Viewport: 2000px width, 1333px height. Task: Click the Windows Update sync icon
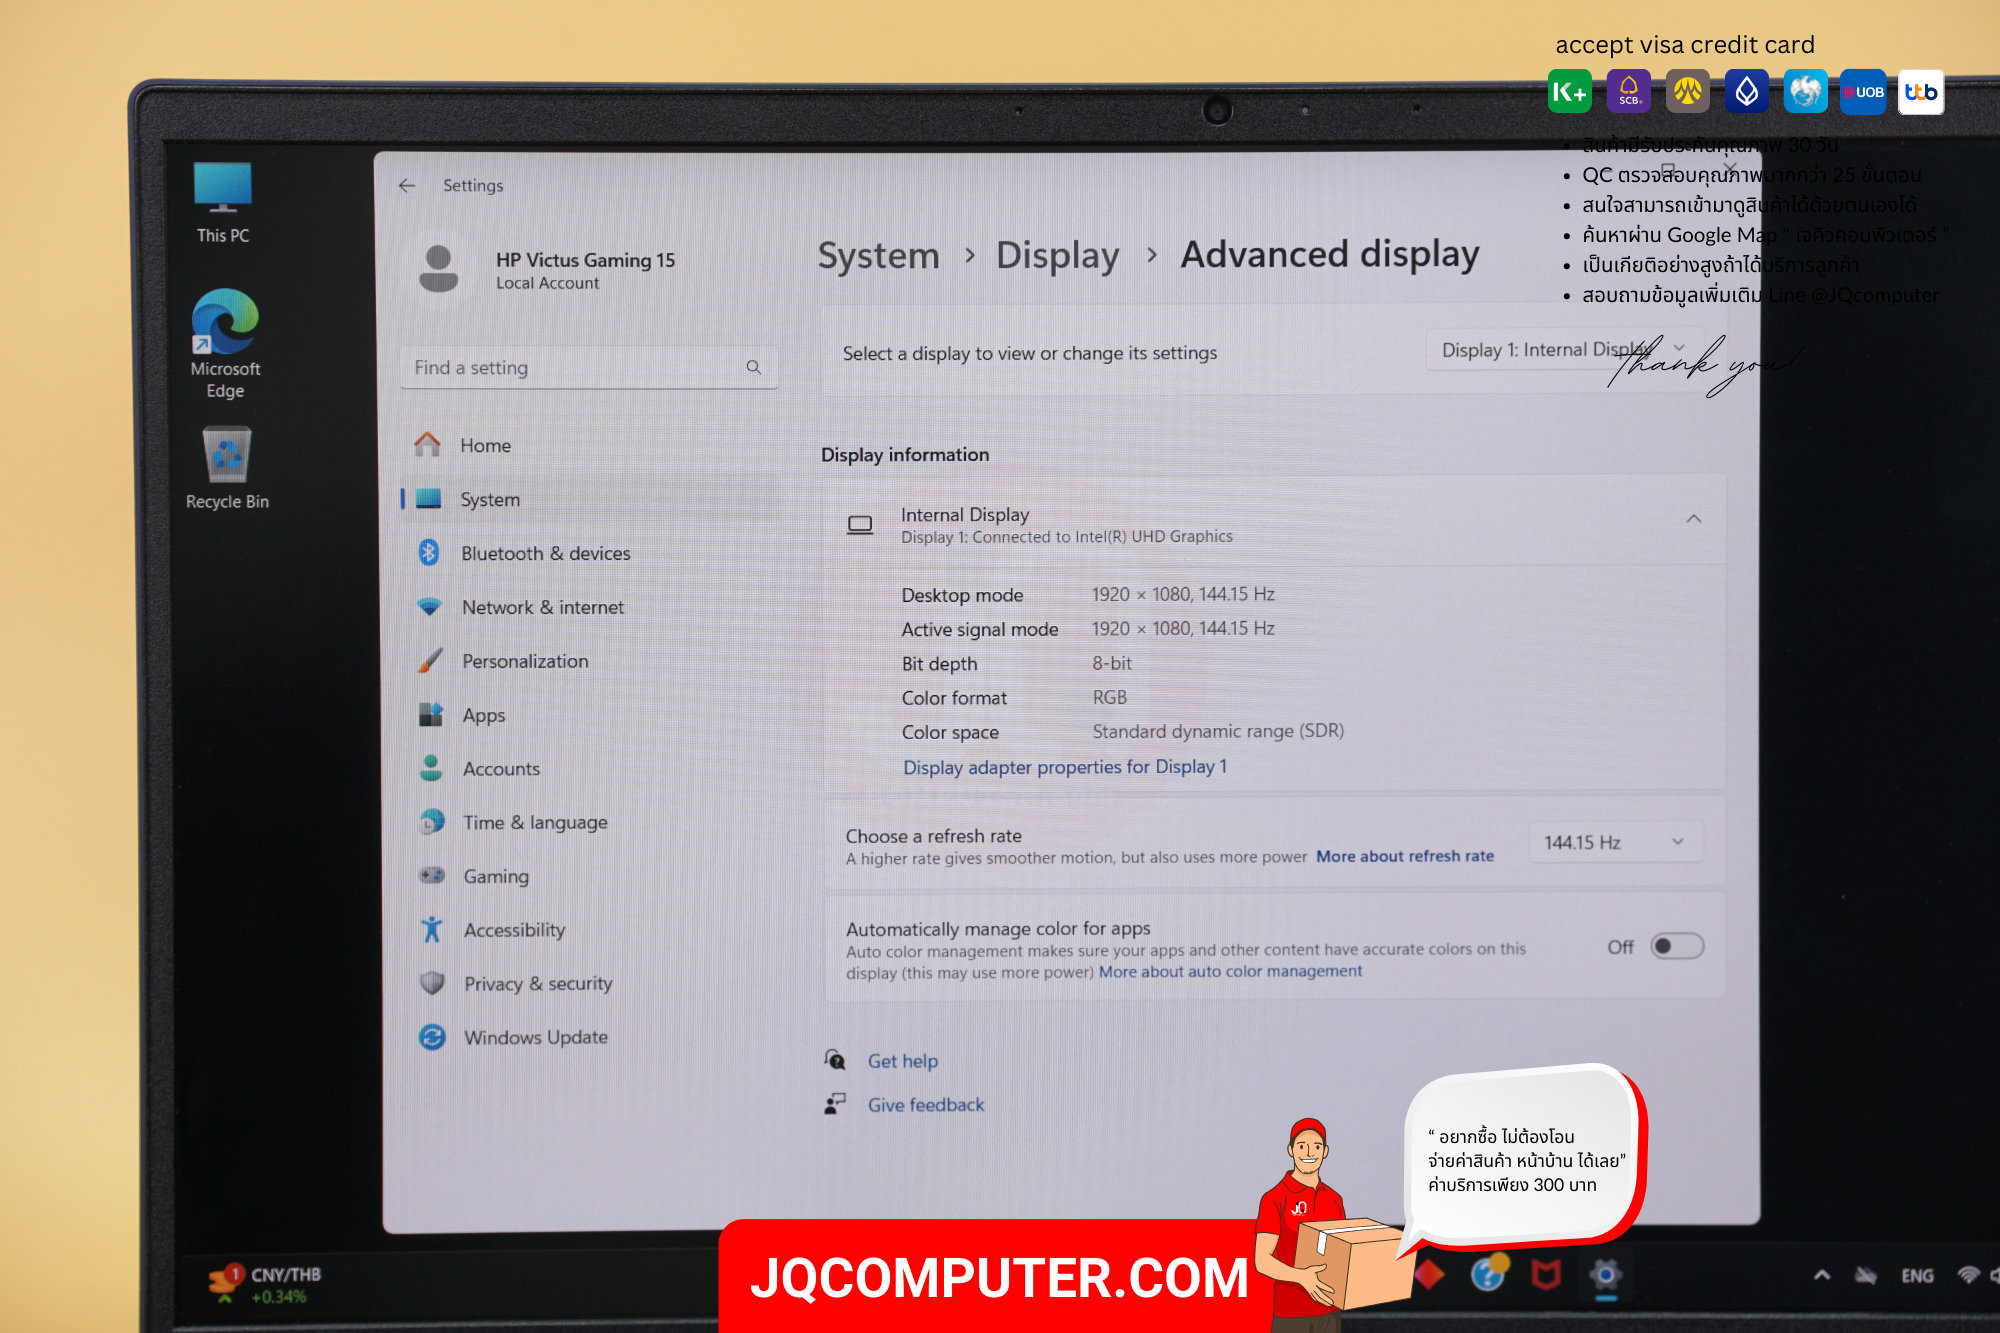[x=432, y=1037]
